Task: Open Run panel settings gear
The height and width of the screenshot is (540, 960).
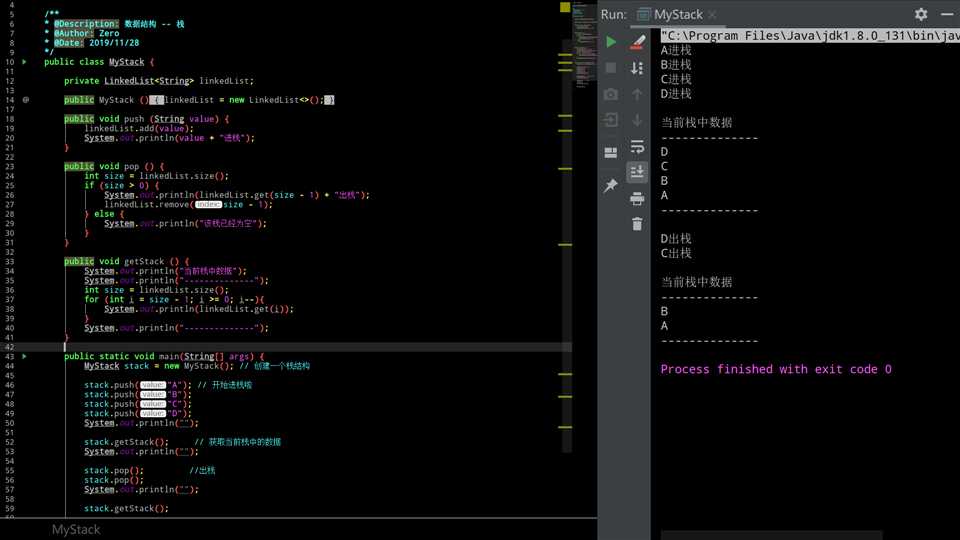Action: (921, 14)
